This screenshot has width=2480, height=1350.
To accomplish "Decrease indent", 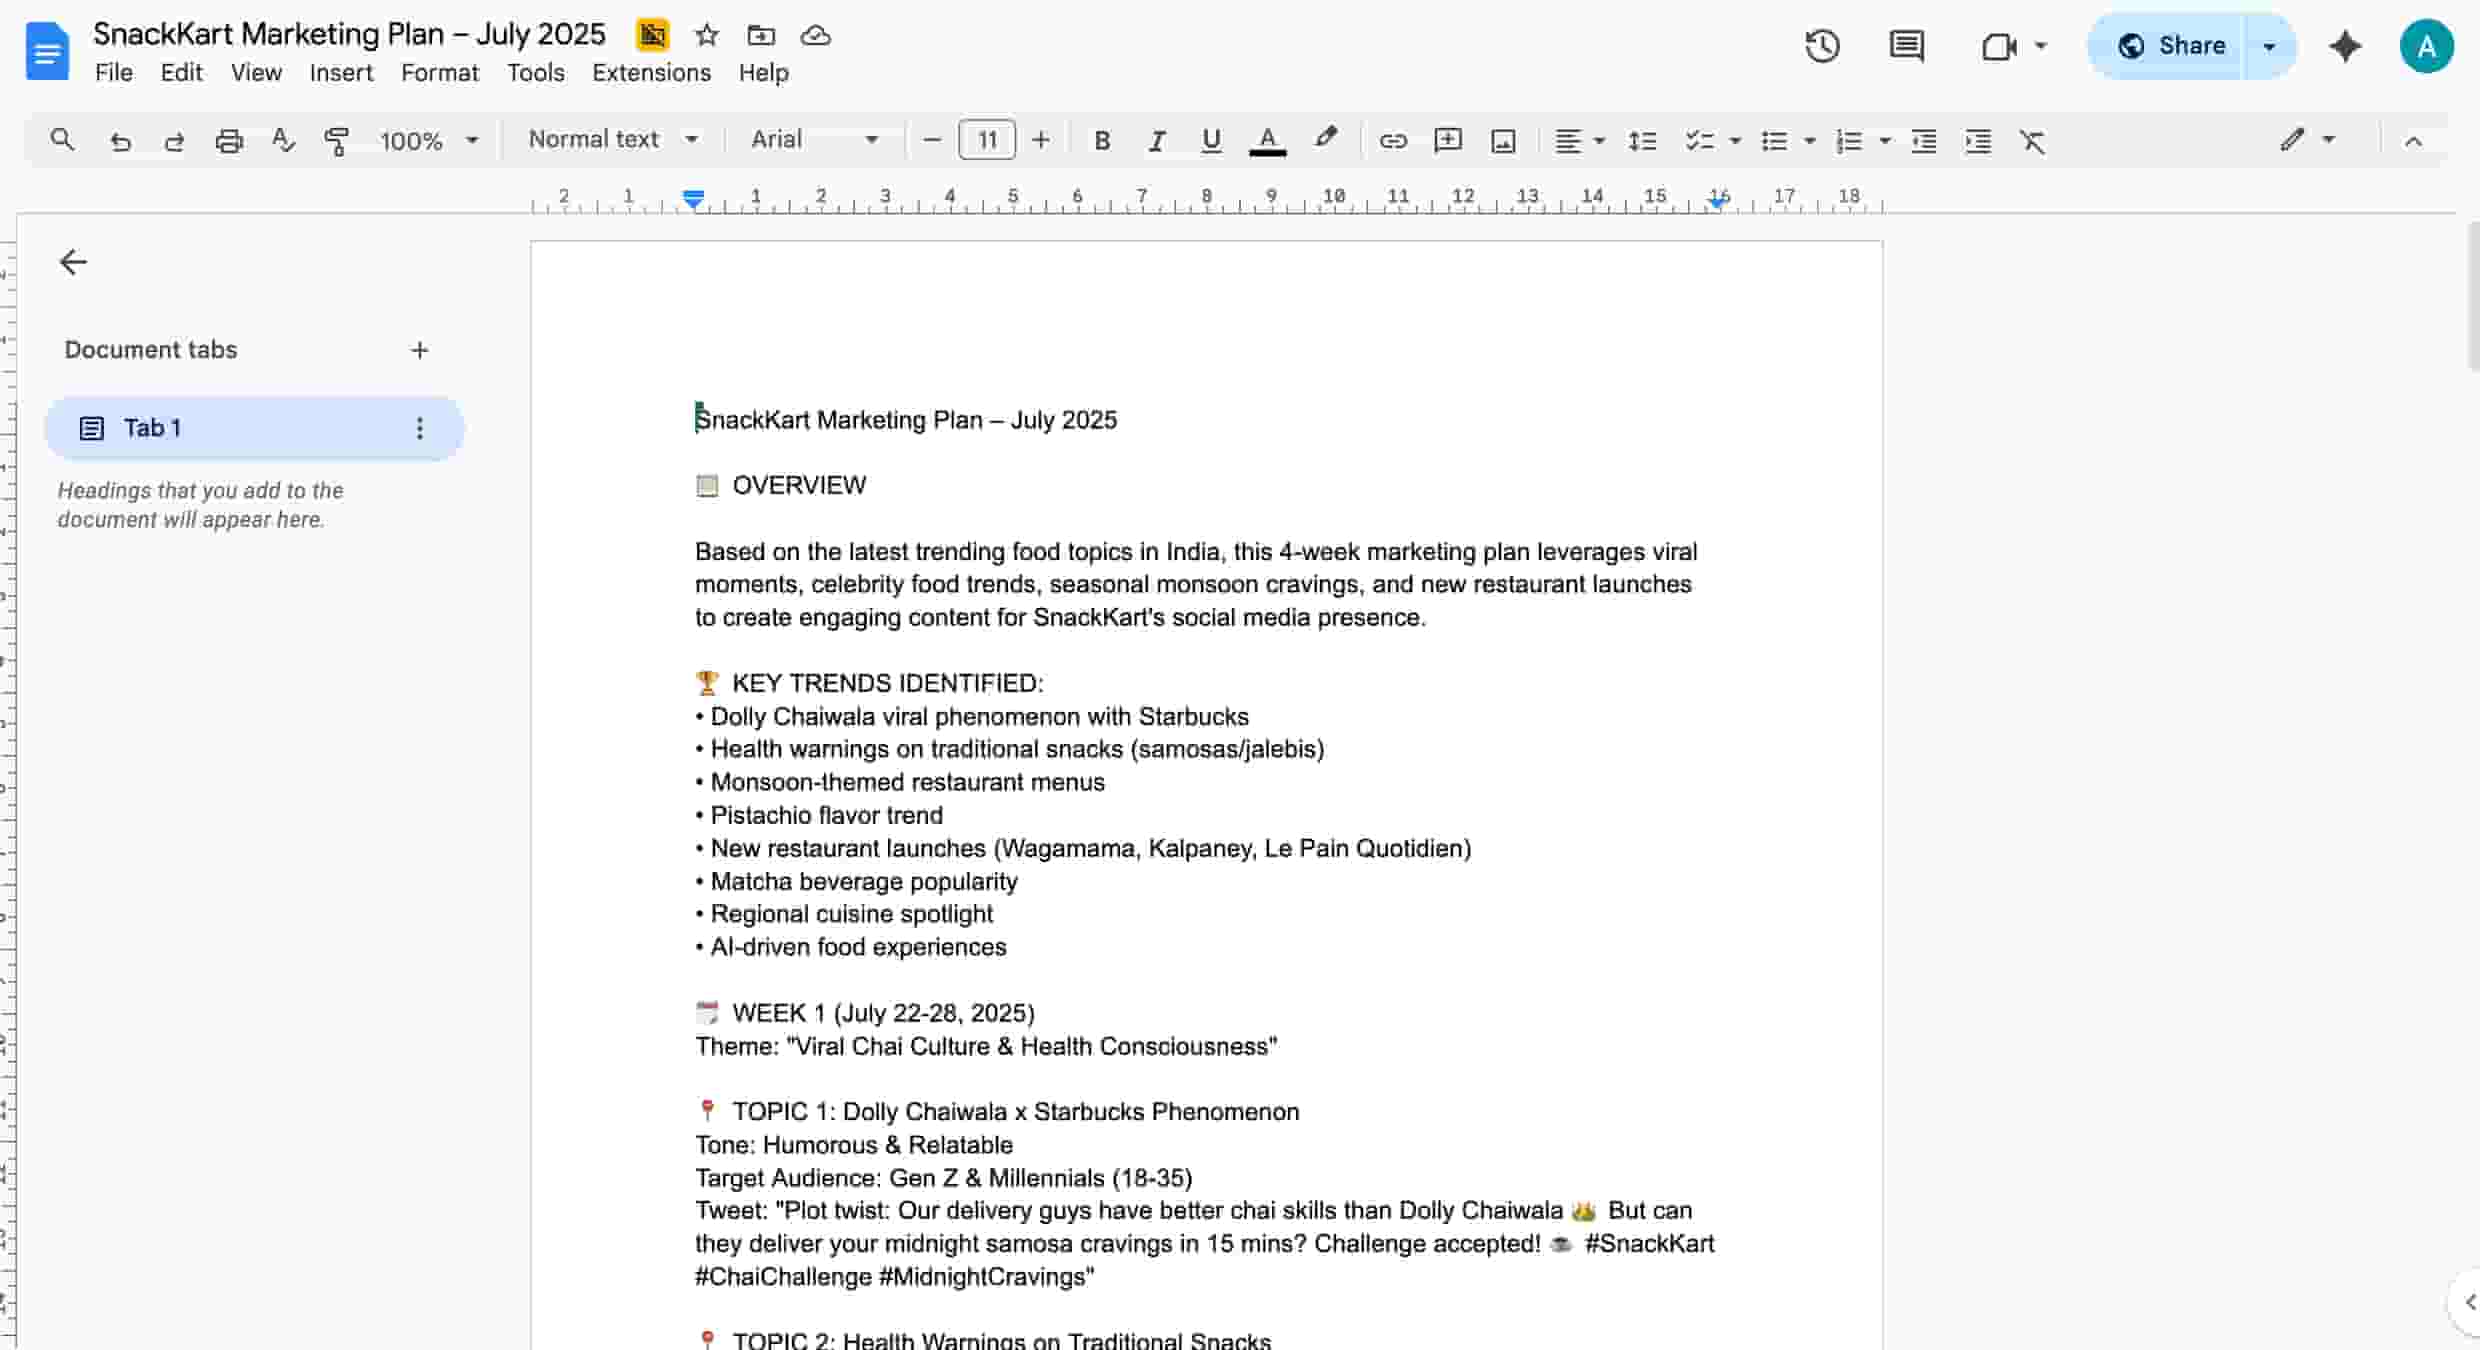I will tap(1924, 141).
